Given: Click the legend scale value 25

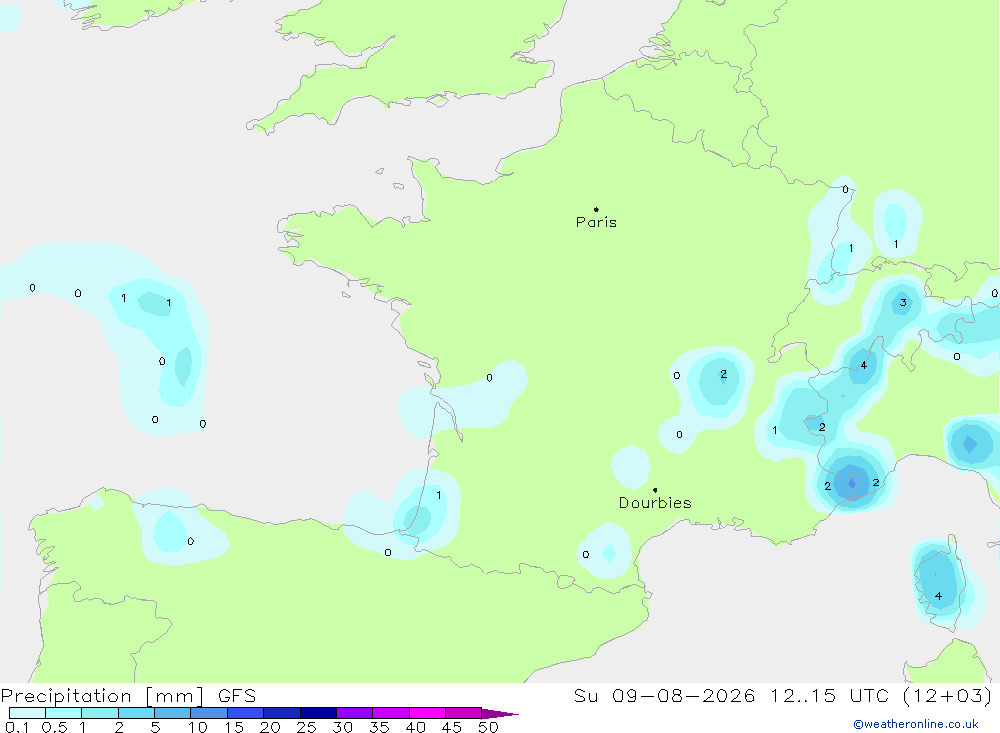Looking at the screenshot, I should [306, 727].
